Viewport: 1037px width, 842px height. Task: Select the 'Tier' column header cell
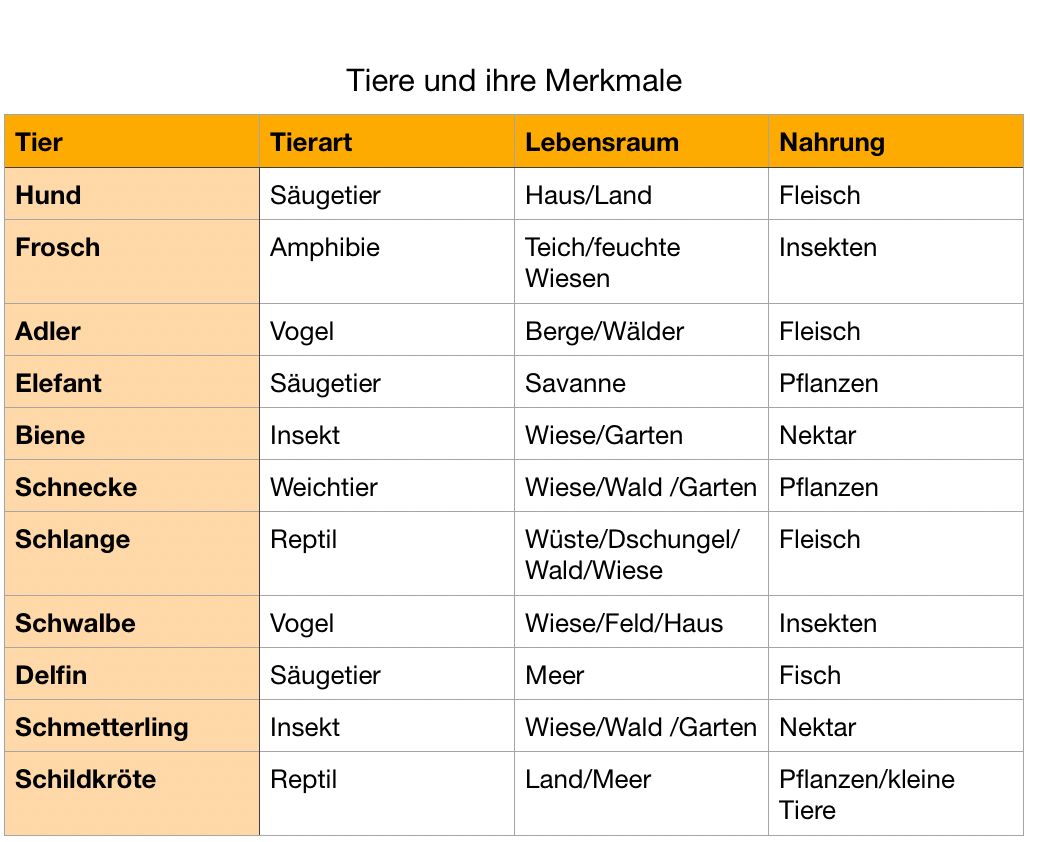click(x=131, y=142)
